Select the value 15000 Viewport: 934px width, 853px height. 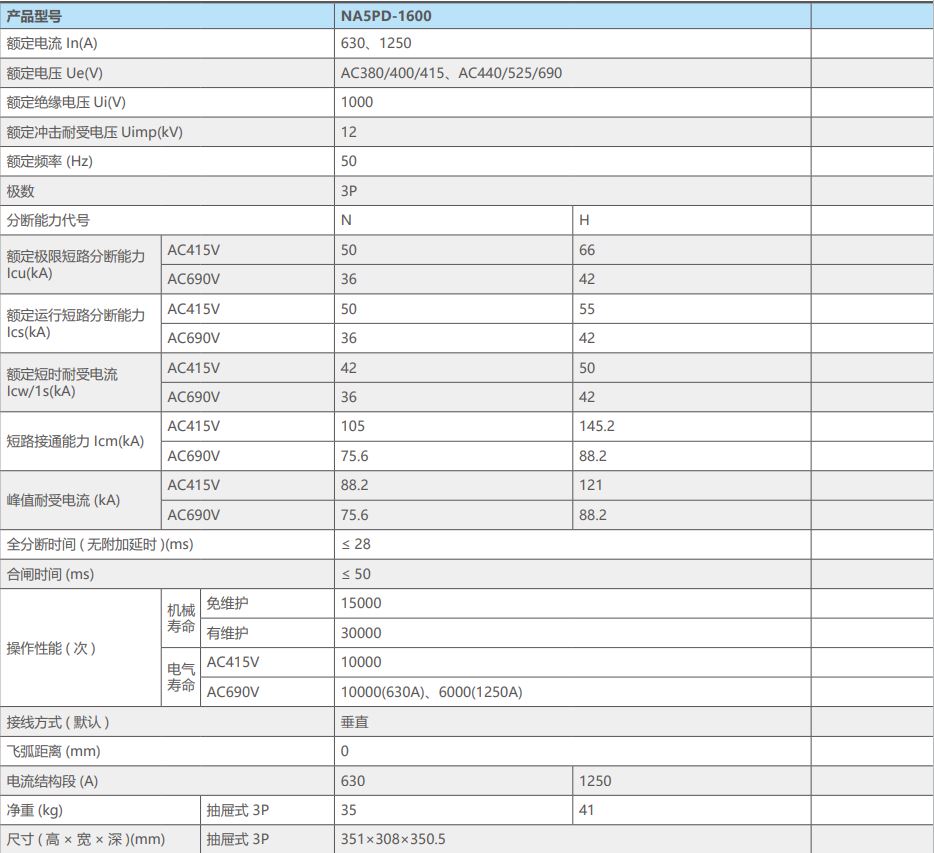(x=361, y=603)
